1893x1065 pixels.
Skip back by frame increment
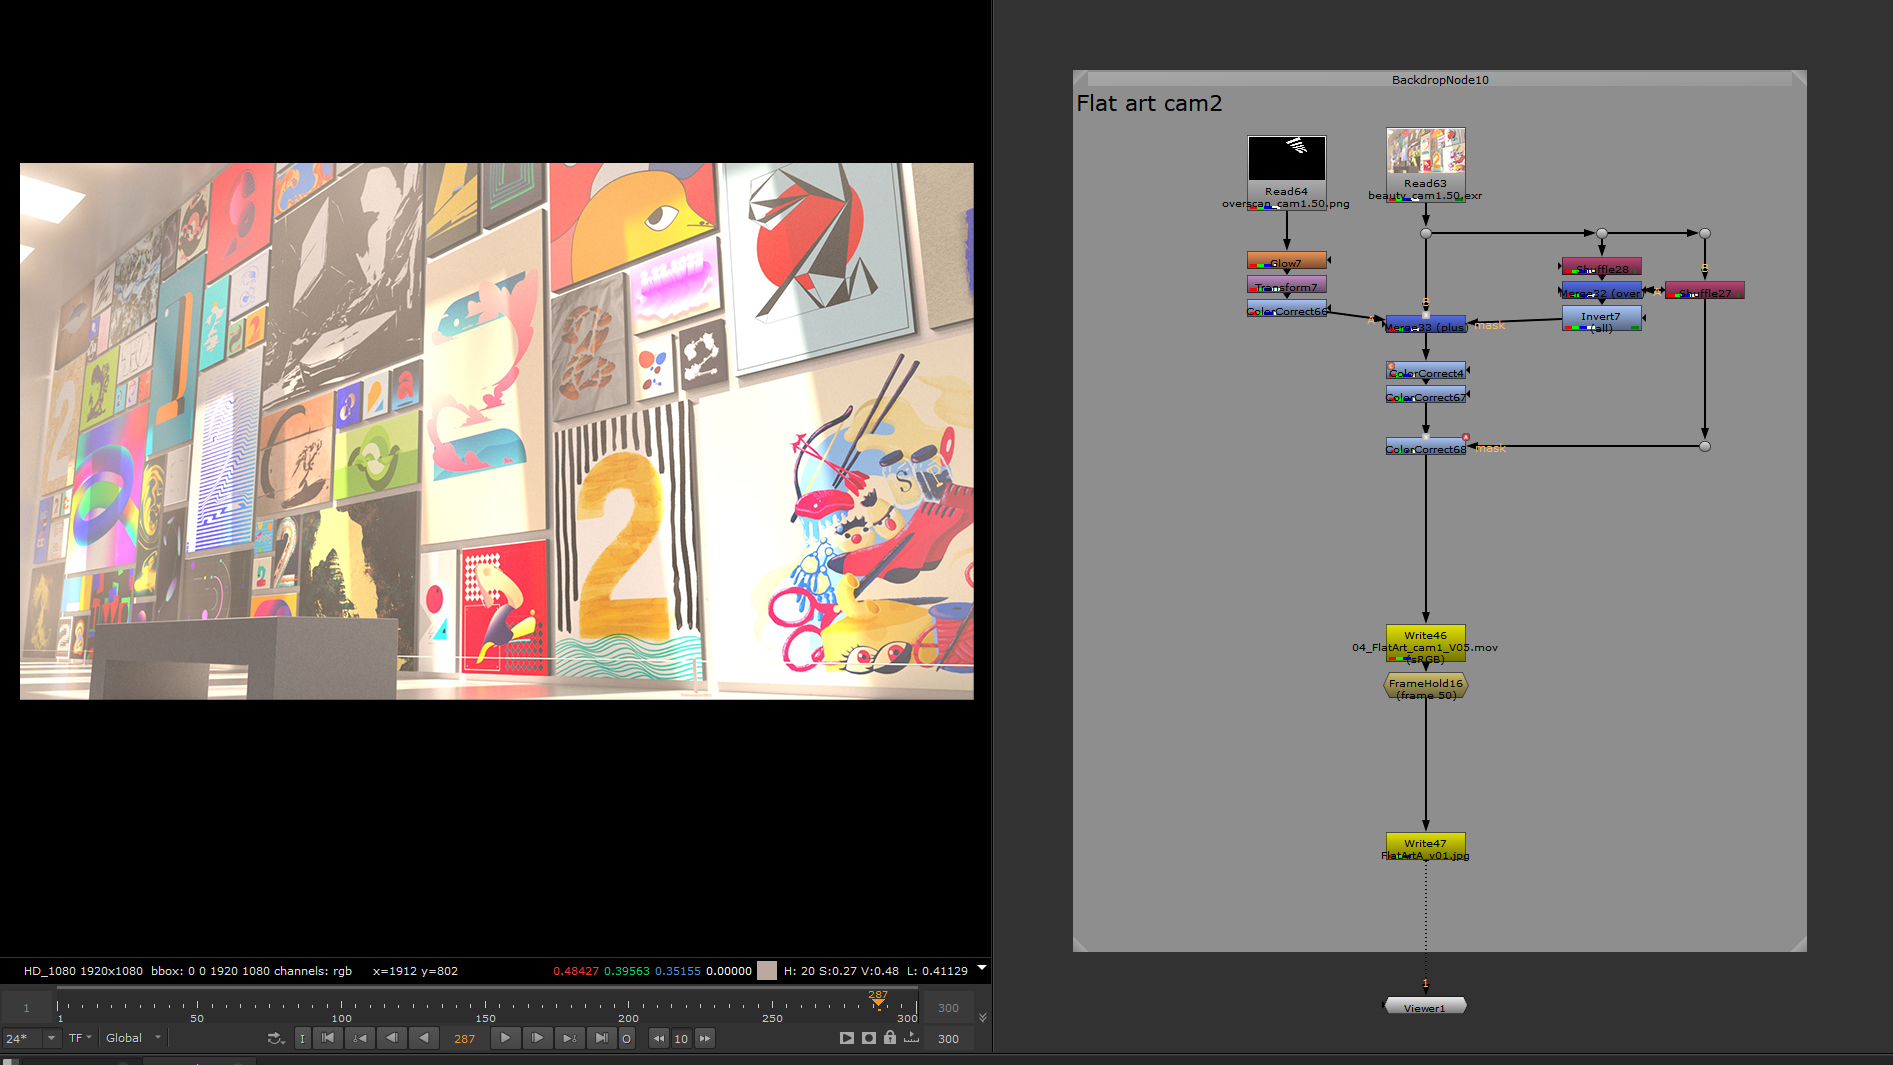click(x=659, y=1038)
